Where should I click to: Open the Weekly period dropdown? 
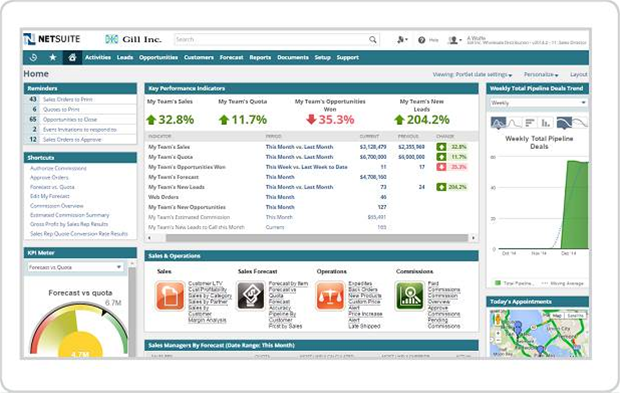coord(538,103)
